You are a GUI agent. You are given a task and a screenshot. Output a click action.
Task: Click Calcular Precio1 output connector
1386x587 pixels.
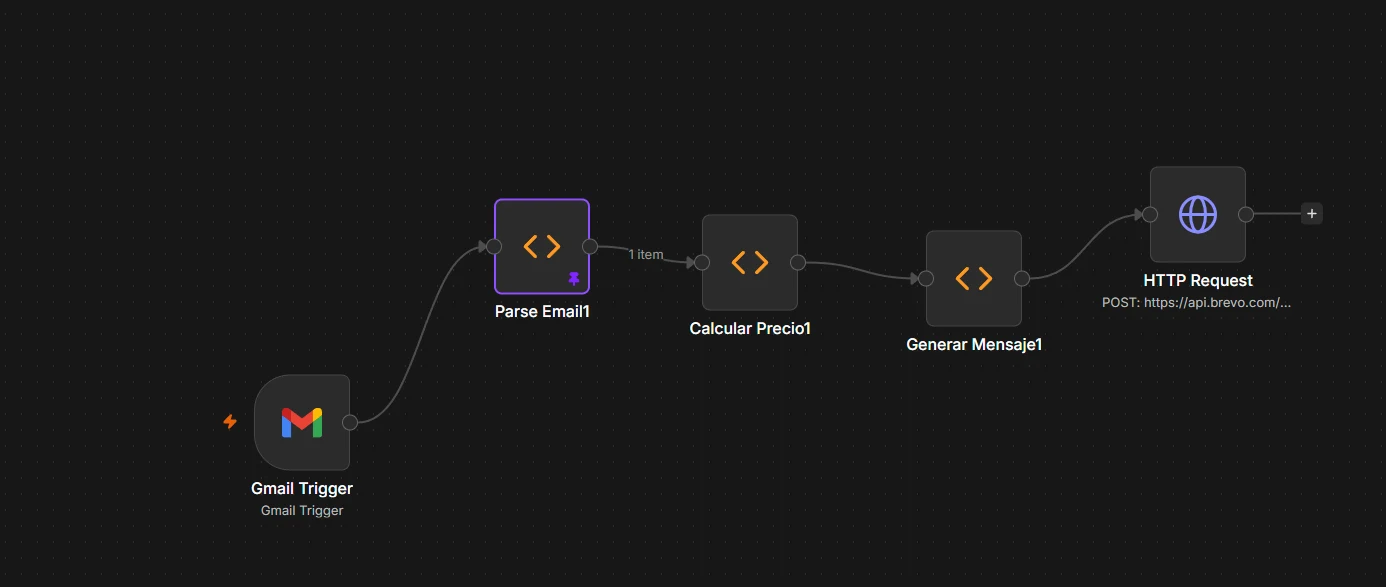[x=798, y=262]
